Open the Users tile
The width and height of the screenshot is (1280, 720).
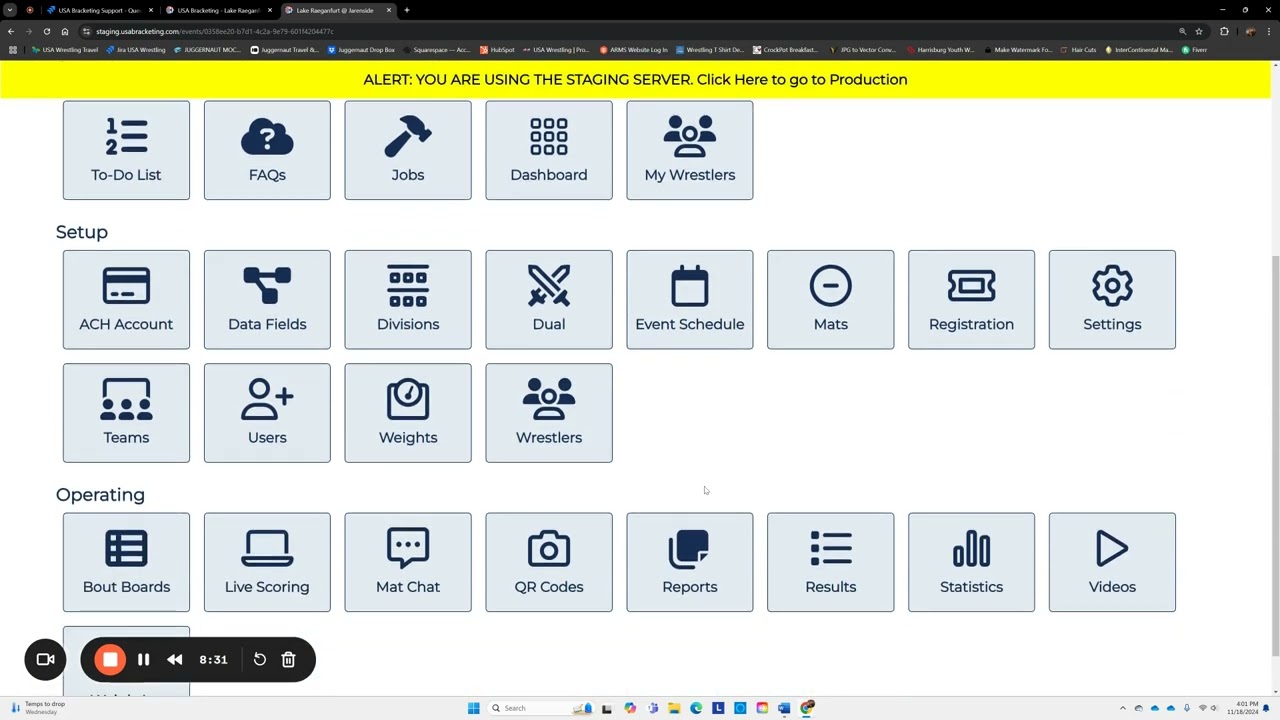click(267, 413)
